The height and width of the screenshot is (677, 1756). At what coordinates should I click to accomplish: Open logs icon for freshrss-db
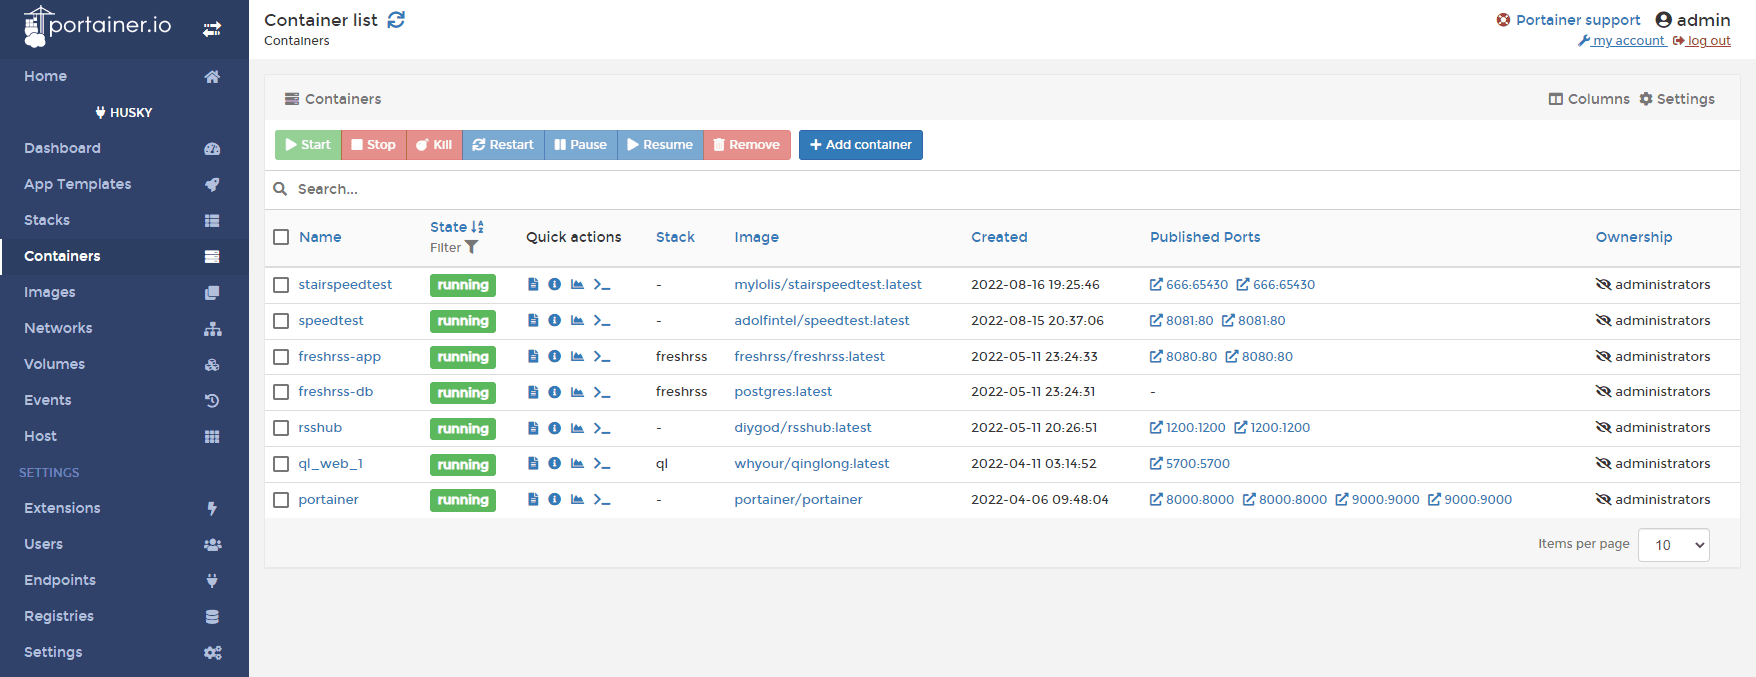(x=533, y=392)
